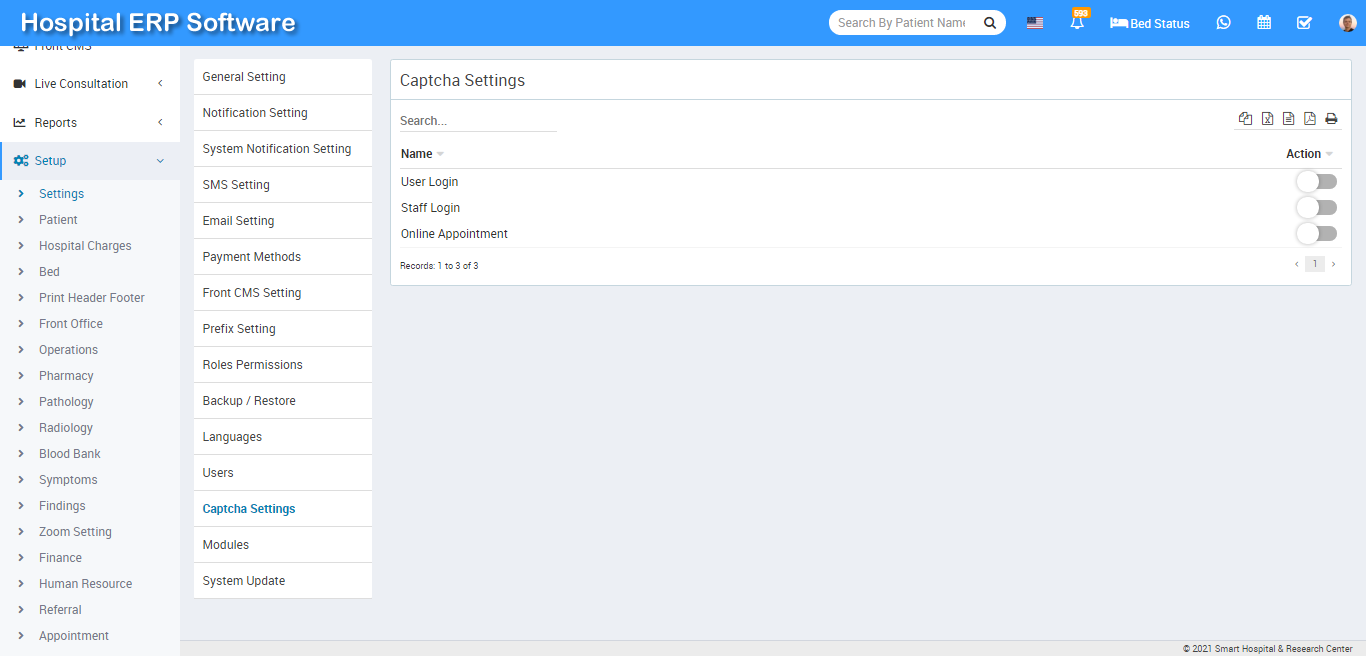Click the task checklist icon in header

(x=1304, y=23)
